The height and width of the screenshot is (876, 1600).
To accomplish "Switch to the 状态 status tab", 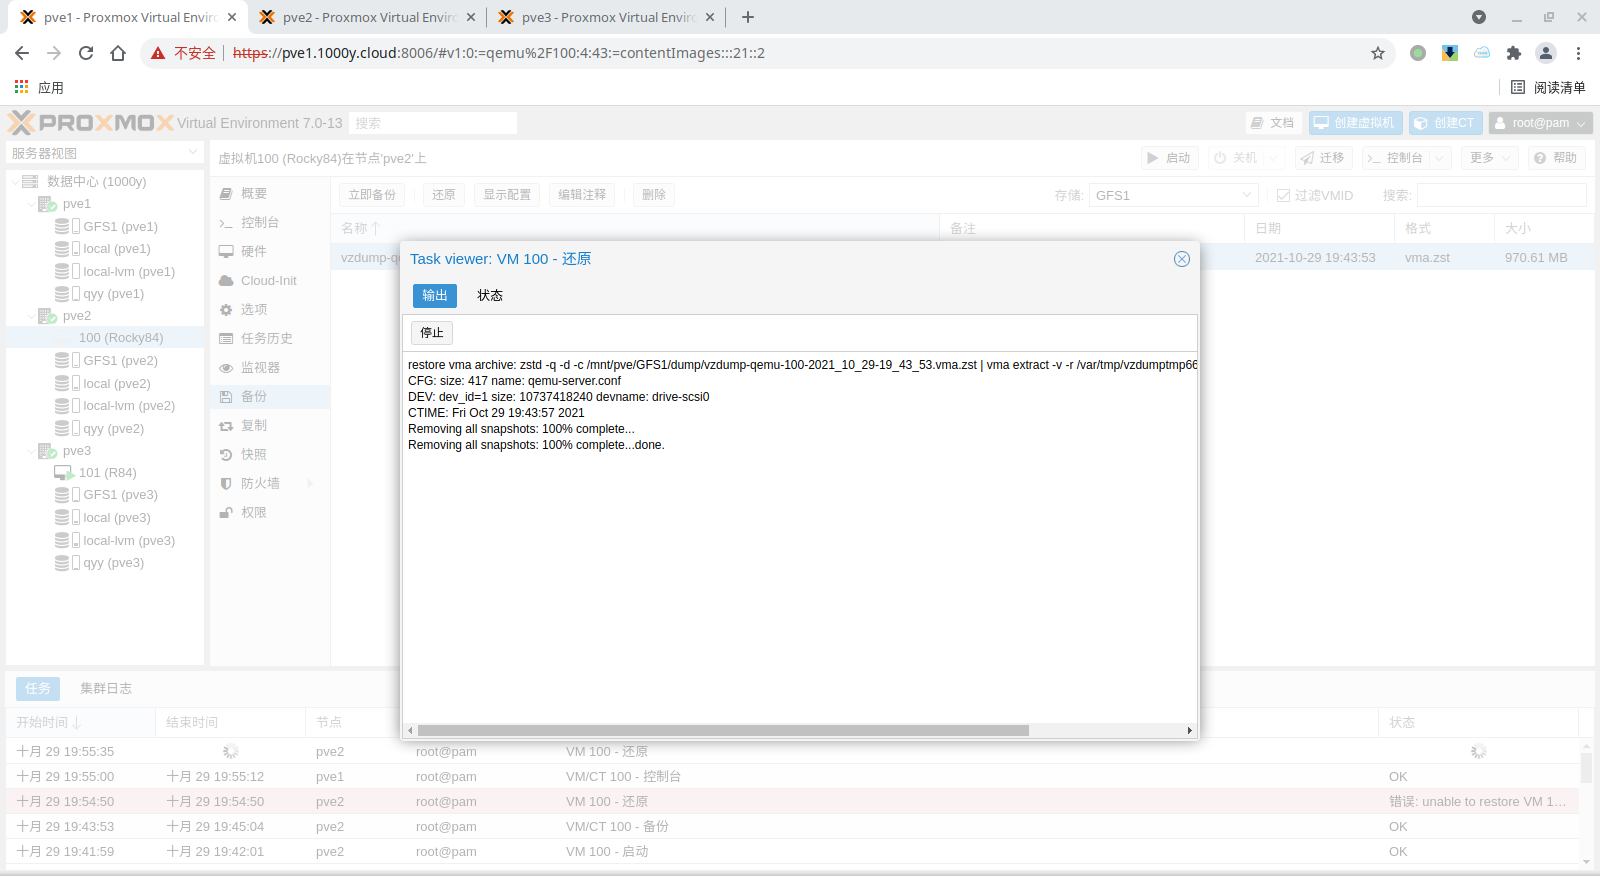I will (490, 296).
